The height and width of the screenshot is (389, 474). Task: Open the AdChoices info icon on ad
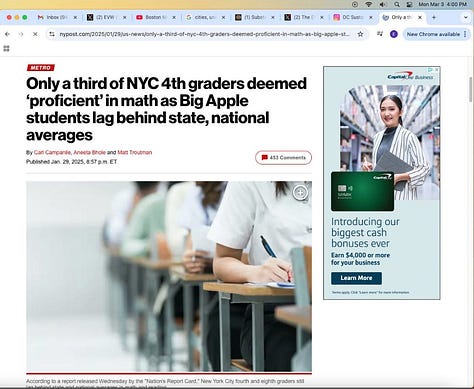tap(430, 70)
